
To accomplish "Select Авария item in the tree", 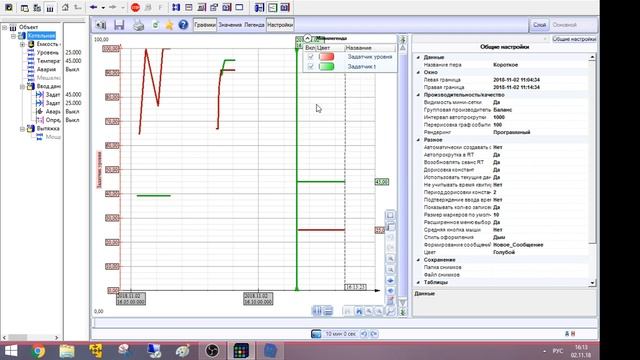I will (46, 69).
